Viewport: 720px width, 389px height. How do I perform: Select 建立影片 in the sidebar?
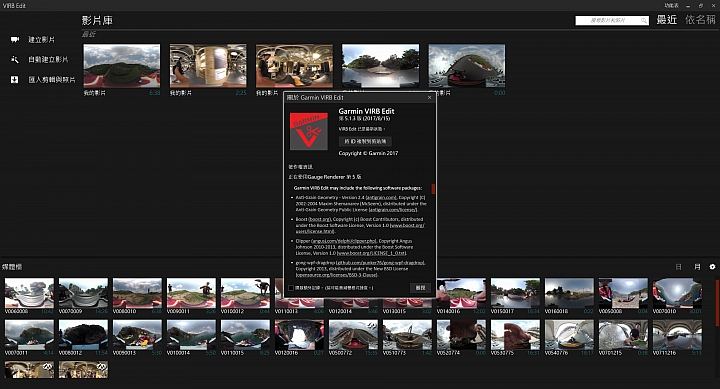41,39
